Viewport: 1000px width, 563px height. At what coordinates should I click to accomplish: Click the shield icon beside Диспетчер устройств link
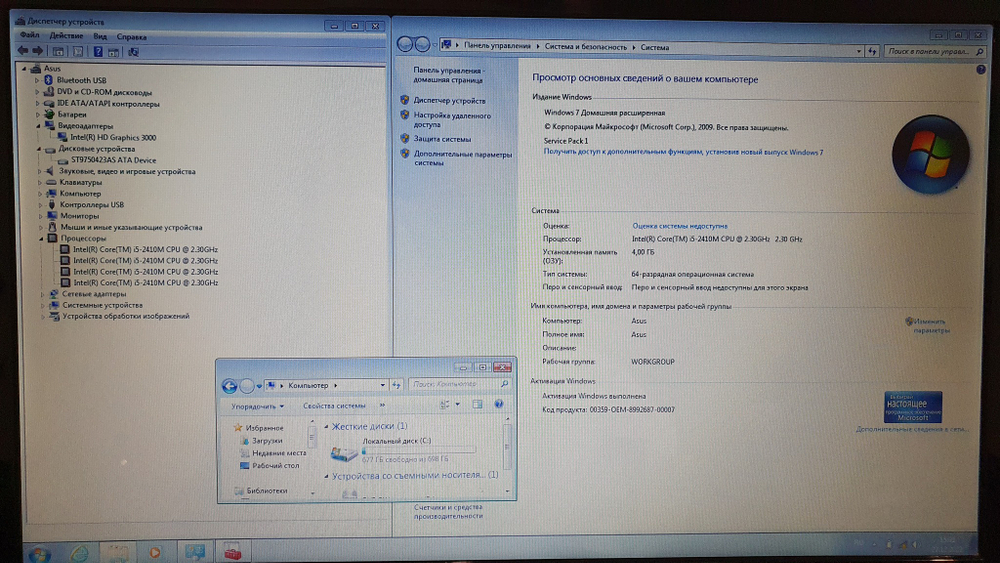pos(404,100)
